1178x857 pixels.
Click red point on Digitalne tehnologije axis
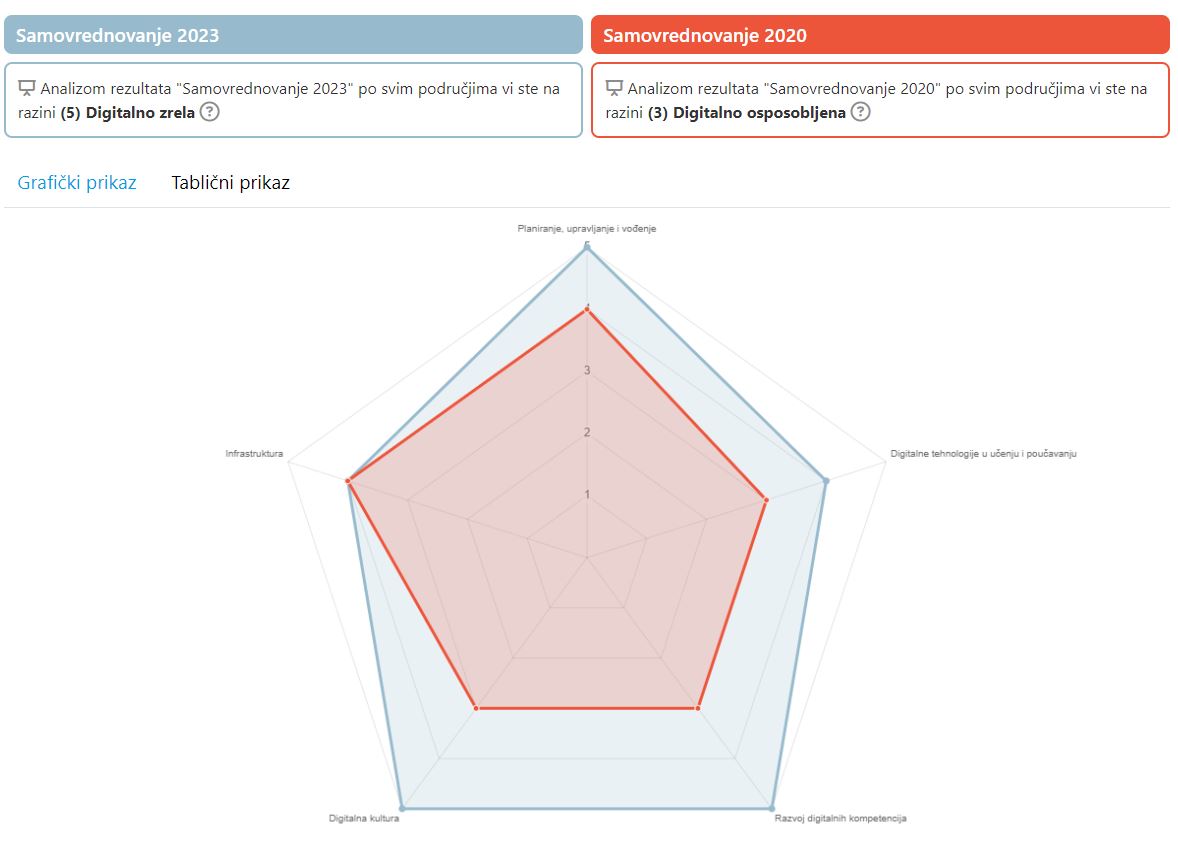point(766,499)
